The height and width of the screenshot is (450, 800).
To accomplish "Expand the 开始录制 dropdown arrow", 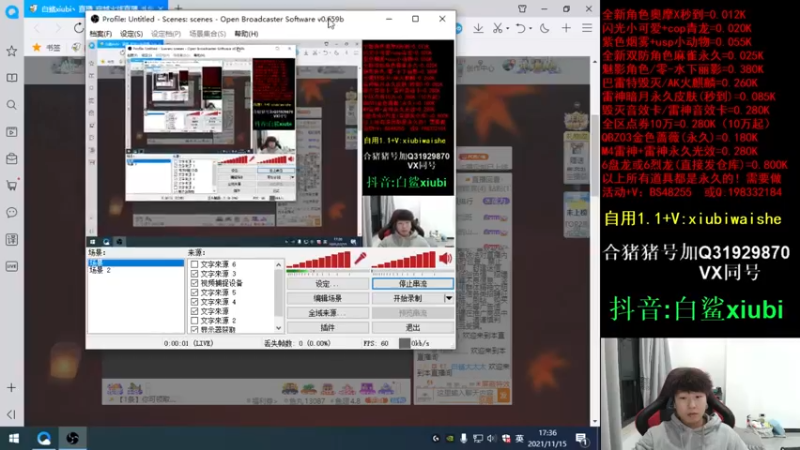I will [448, 298].
